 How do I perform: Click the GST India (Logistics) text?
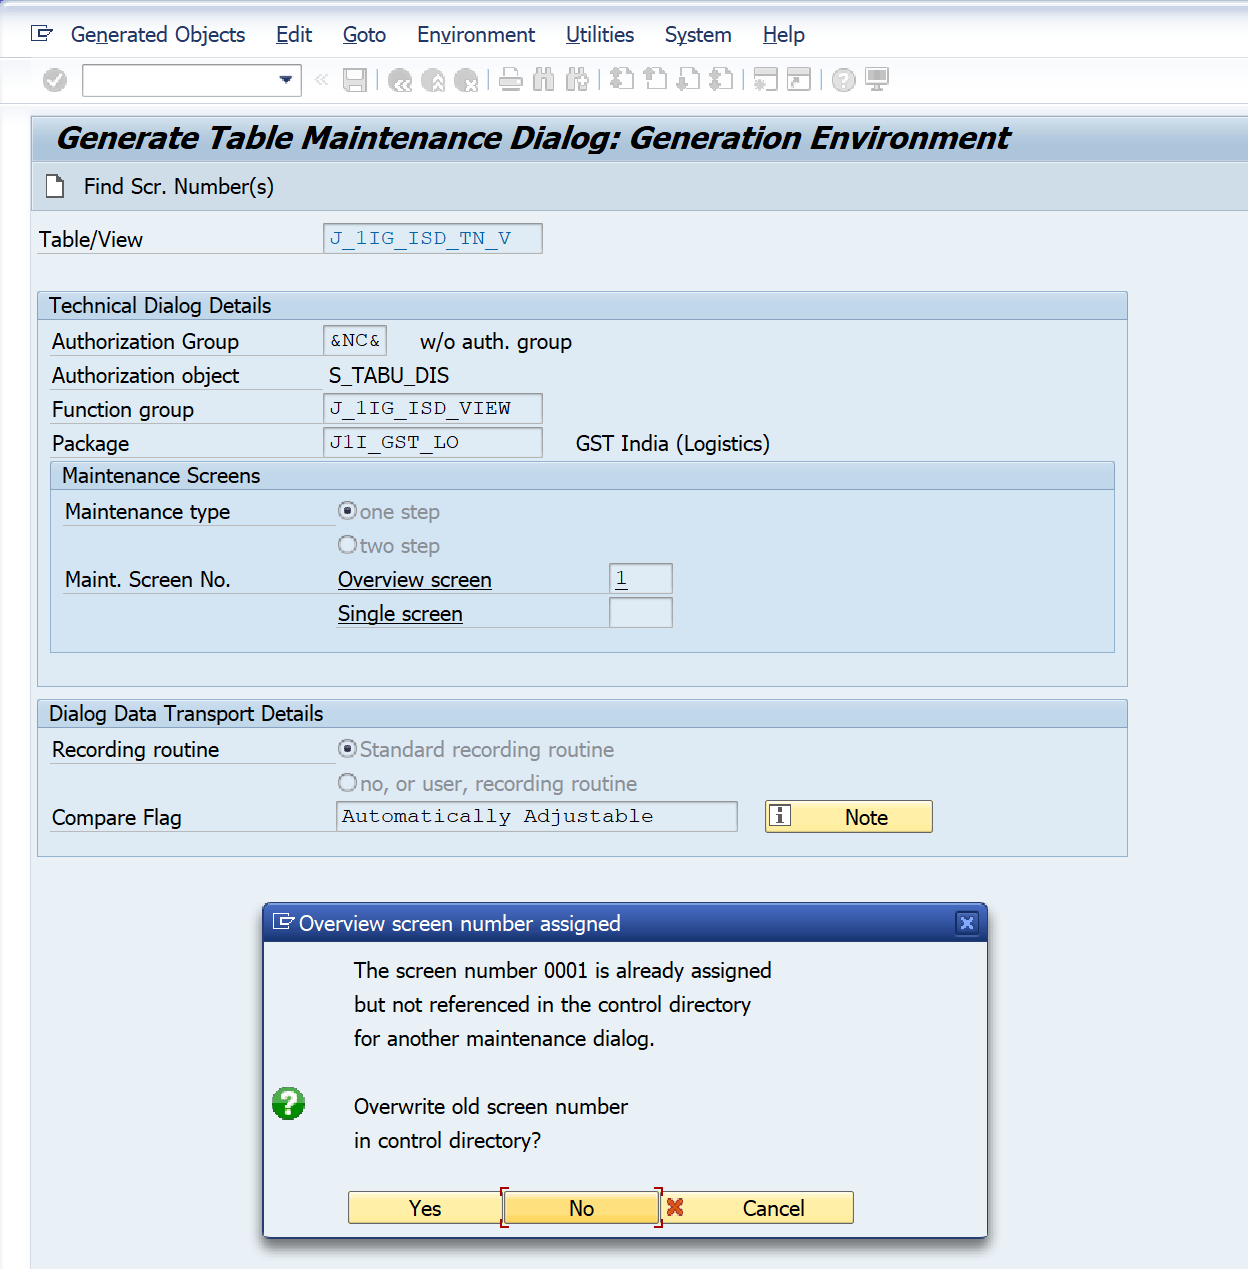click(x=673, y=444)
